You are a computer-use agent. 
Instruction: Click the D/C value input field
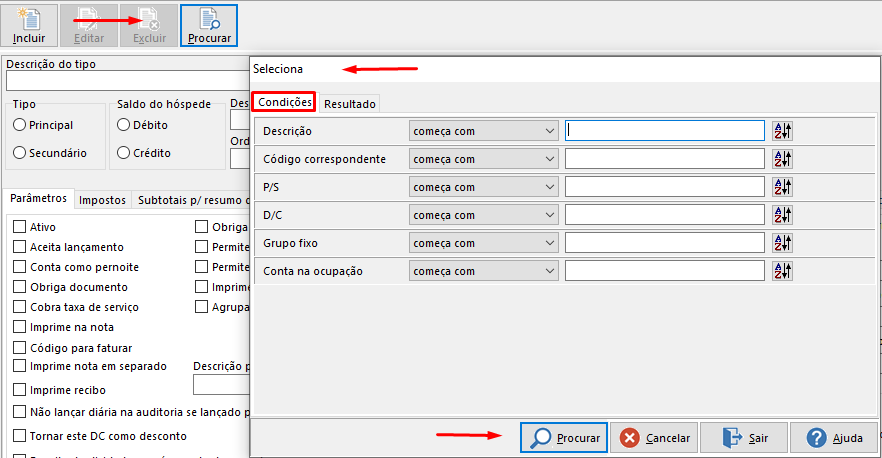pos(665,215)
